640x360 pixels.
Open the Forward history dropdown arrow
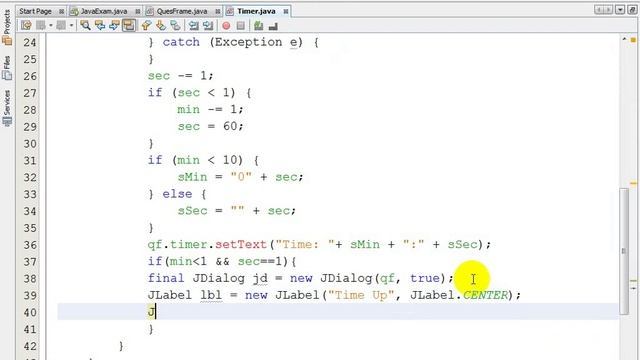[x=71, y=26]
